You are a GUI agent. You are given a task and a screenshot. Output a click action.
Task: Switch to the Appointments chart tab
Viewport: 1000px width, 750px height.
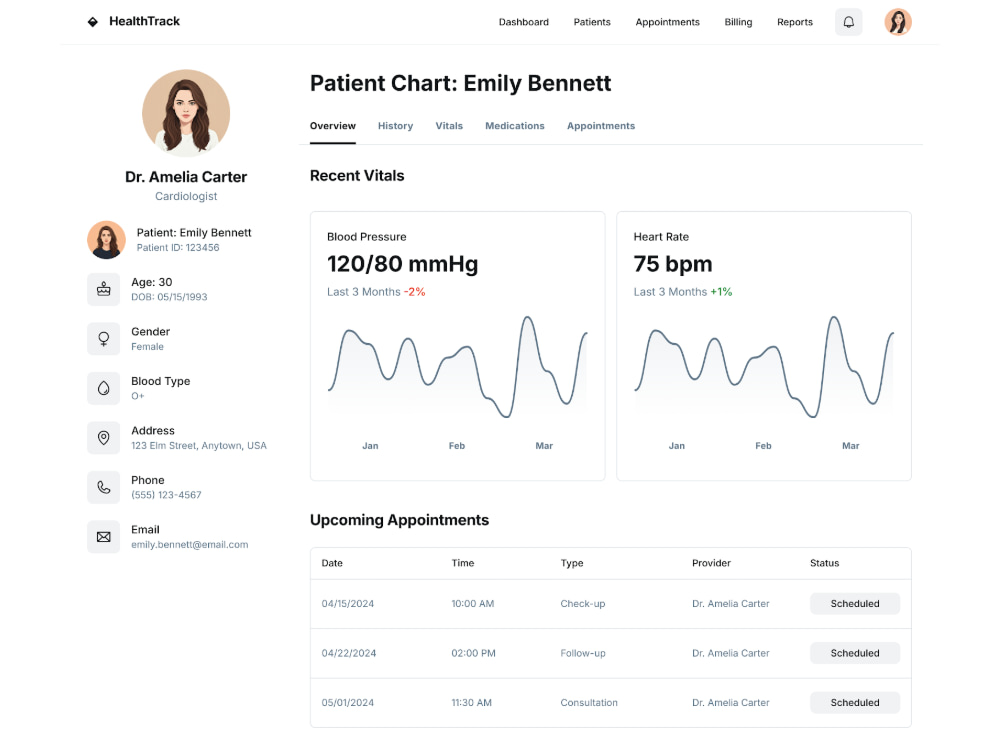click(601, 126)
